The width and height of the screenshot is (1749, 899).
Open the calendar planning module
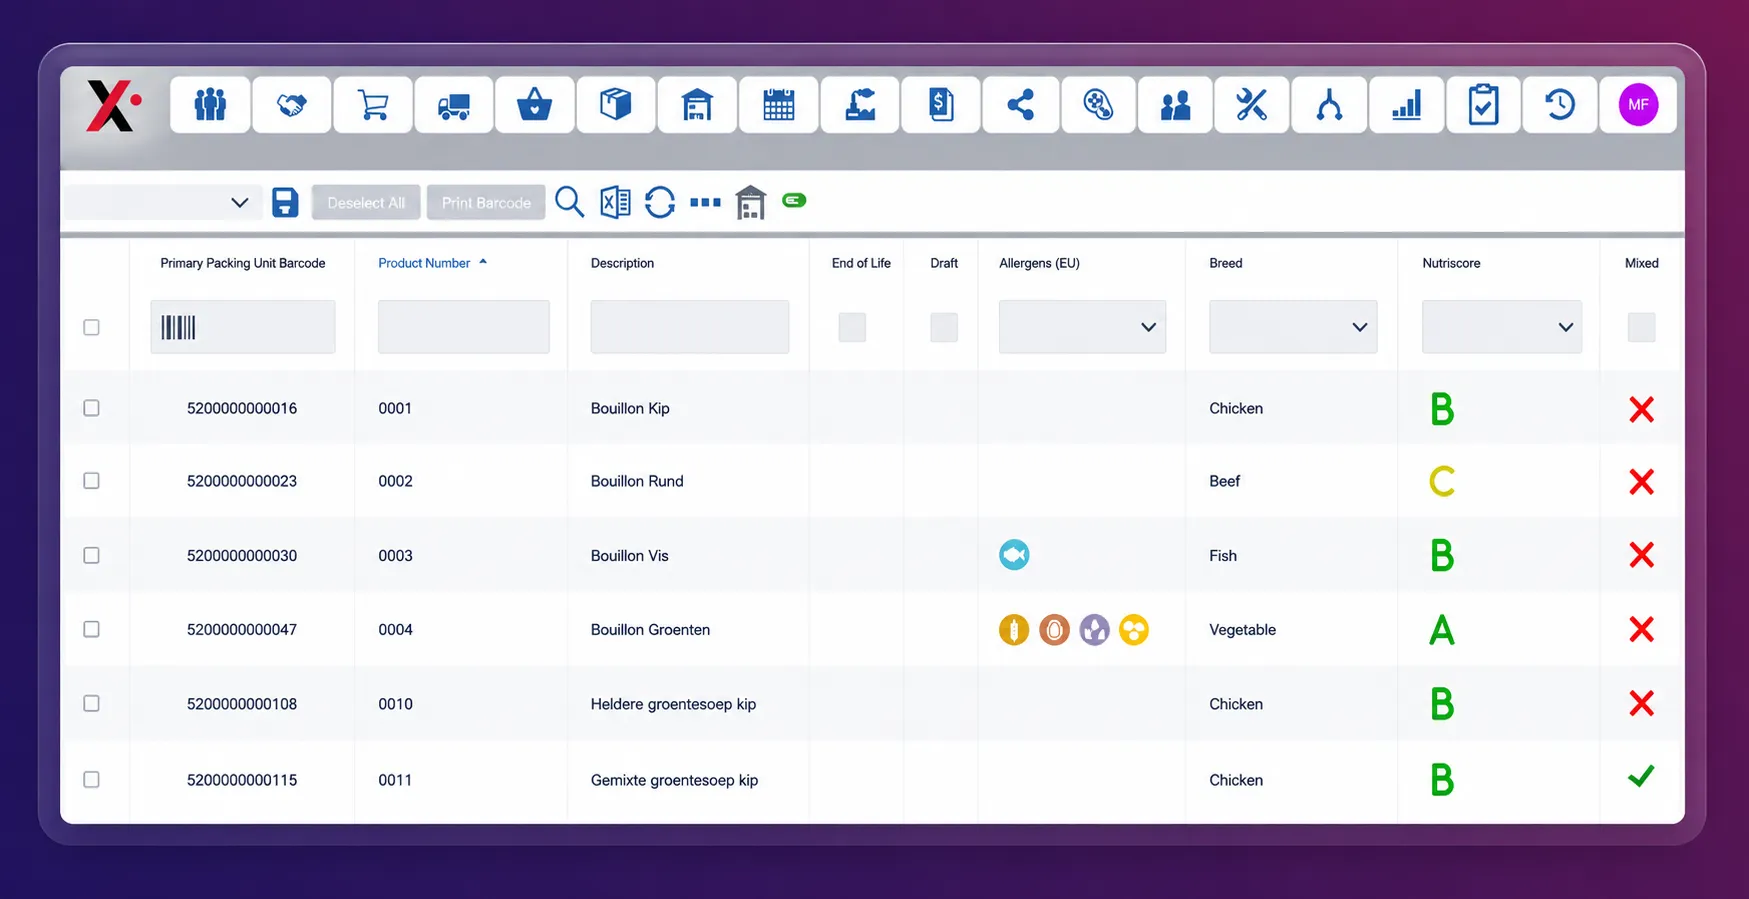[778, 104]
